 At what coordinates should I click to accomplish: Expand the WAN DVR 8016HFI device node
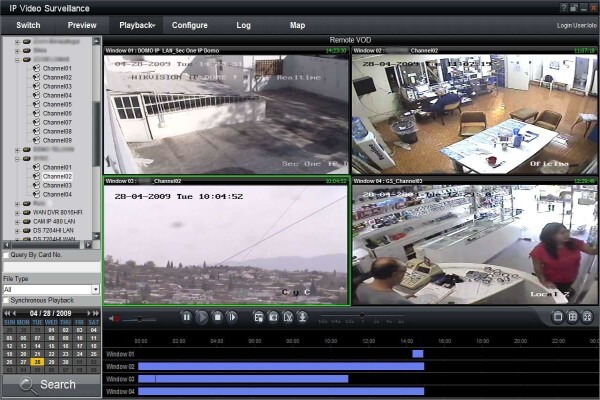17,213
